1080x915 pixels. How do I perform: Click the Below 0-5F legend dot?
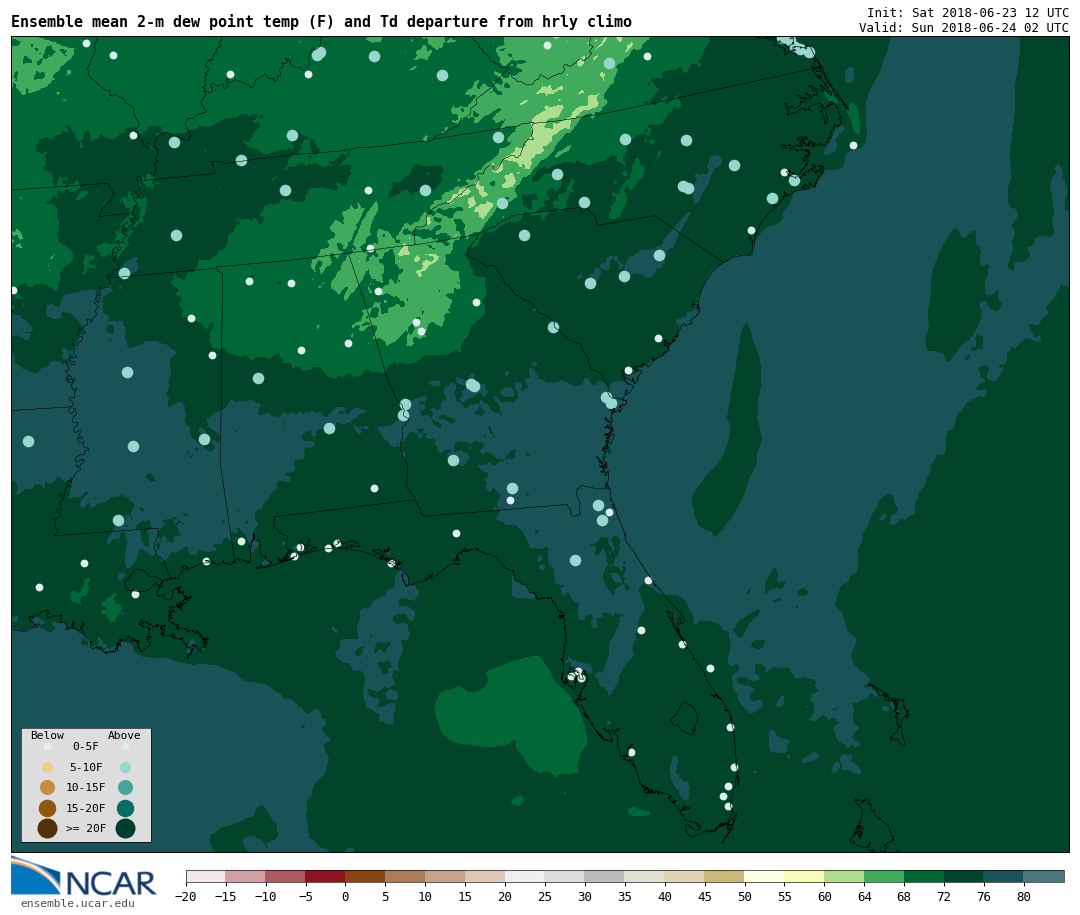point(48,746)
